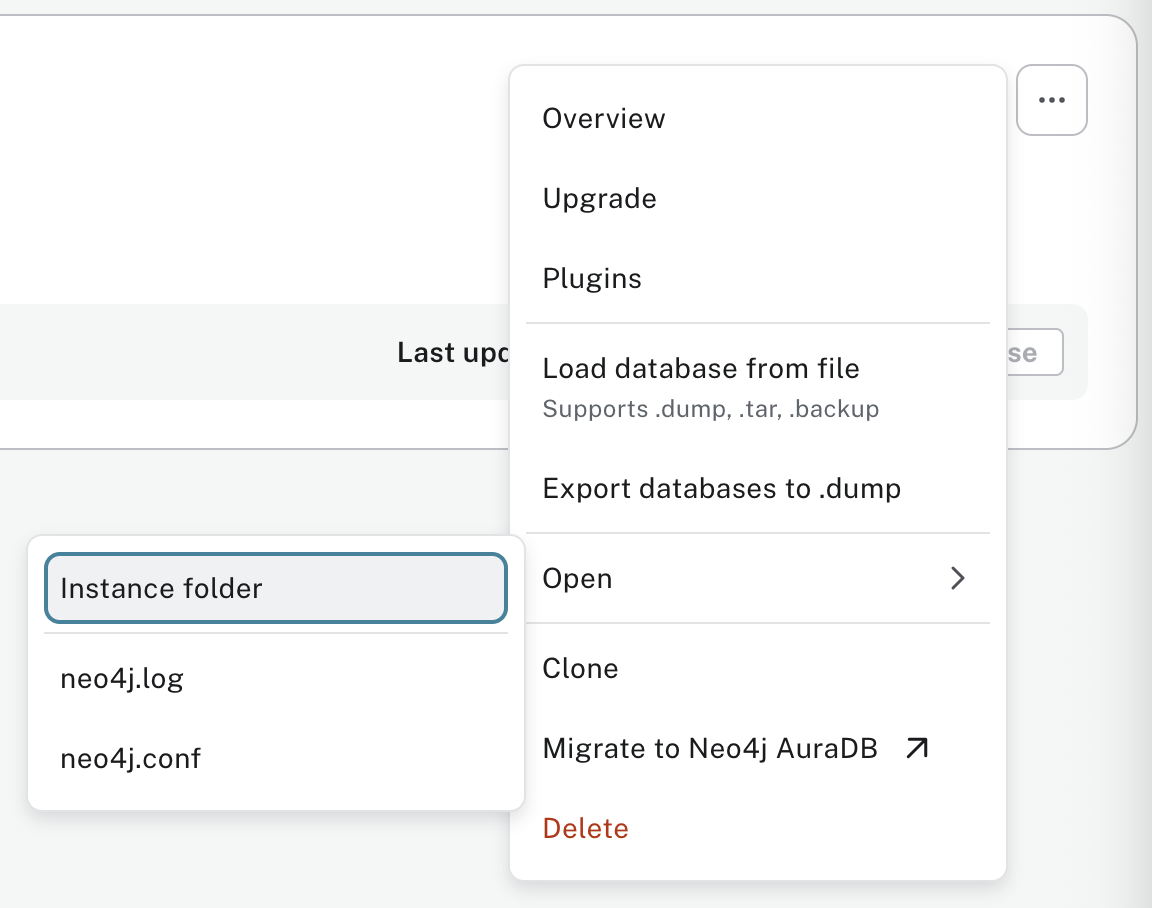Click the grey page background below the submenu
The width and height of the screenshot is (1152, 908).
click(x=250, y=860)
